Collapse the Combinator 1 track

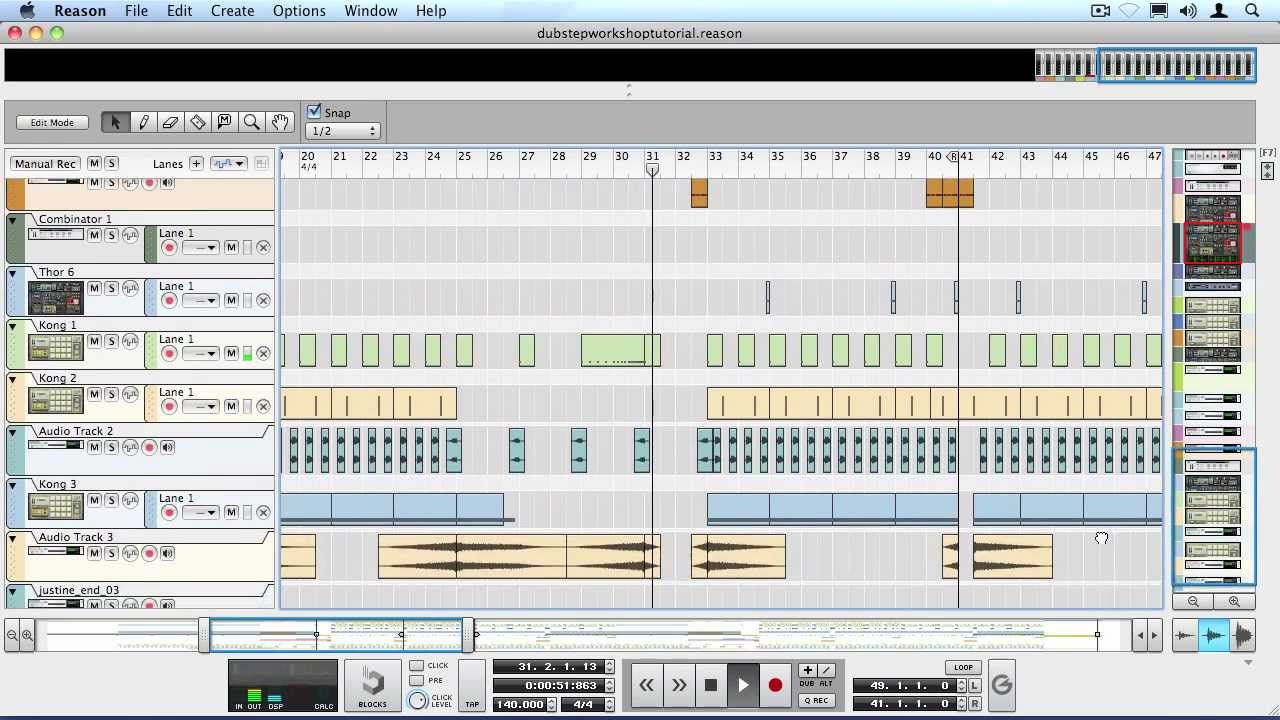pyautogui.click(x=13, y=219)
